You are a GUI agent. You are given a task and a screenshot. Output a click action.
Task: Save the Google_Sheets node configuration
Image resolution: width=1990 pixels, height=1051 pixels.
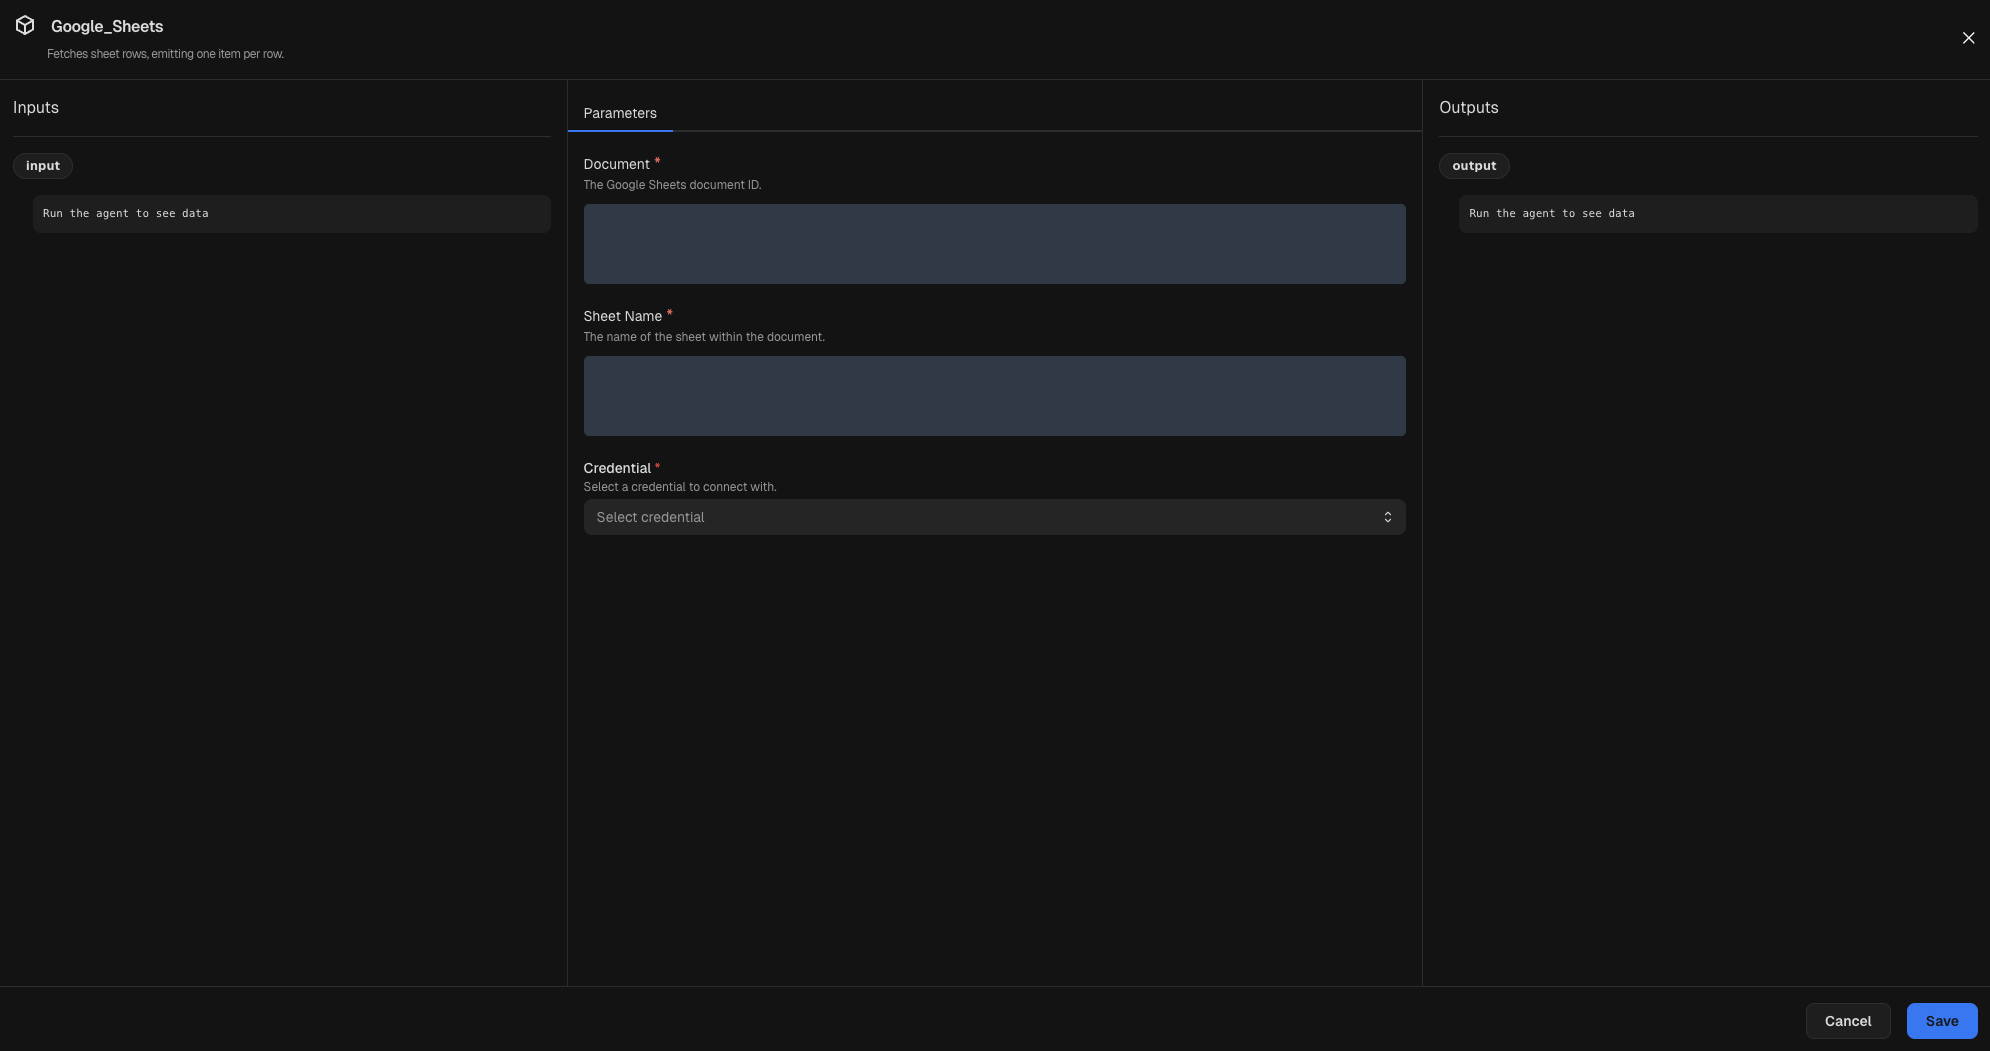(1940, 1021)
